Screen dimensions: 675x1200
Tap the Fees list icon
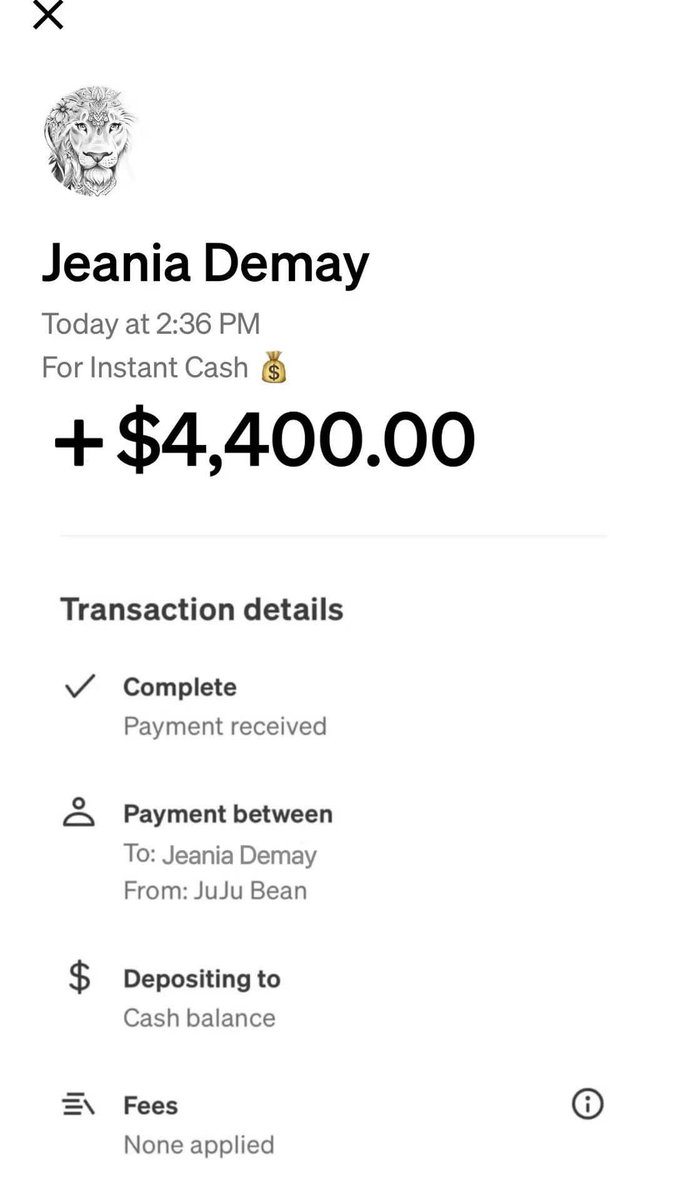[x=79, y=1106]
